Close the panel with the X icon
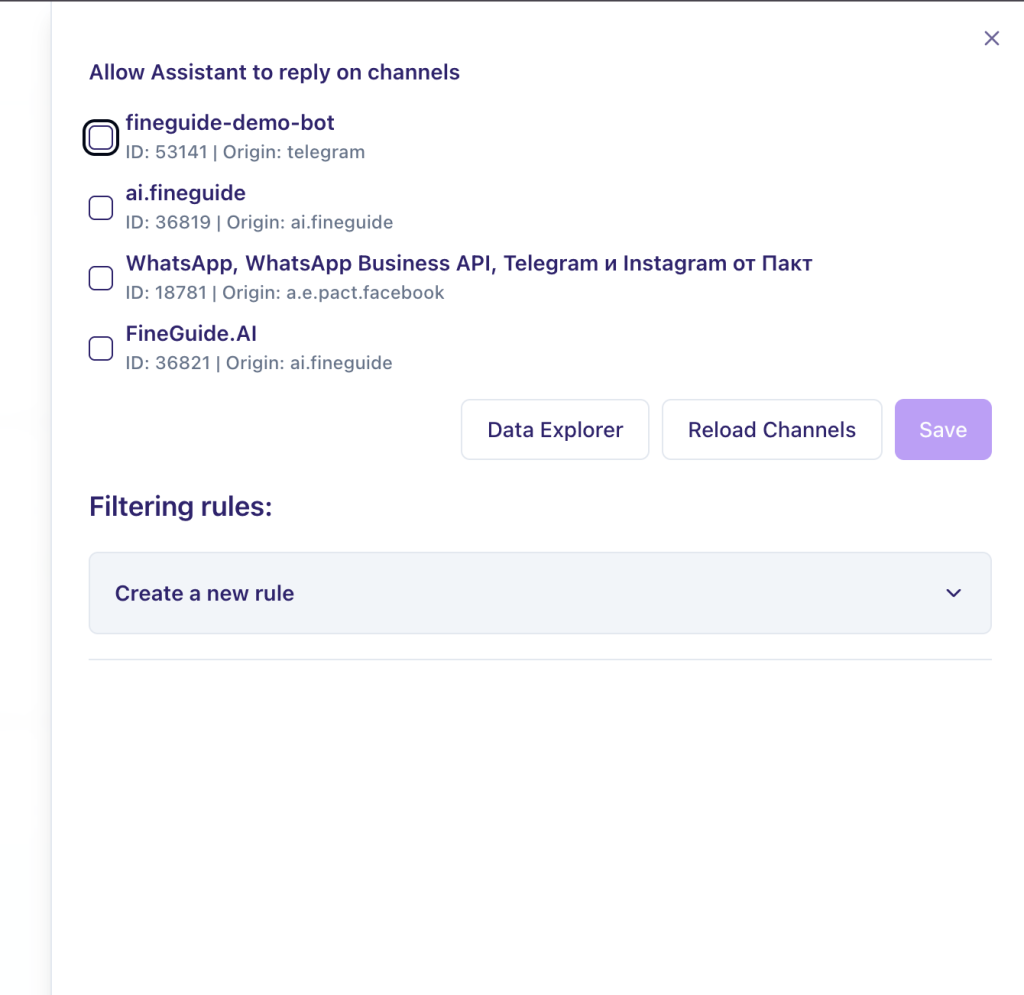This screenshot has width=1024, height=995. (x=991, y=39)
